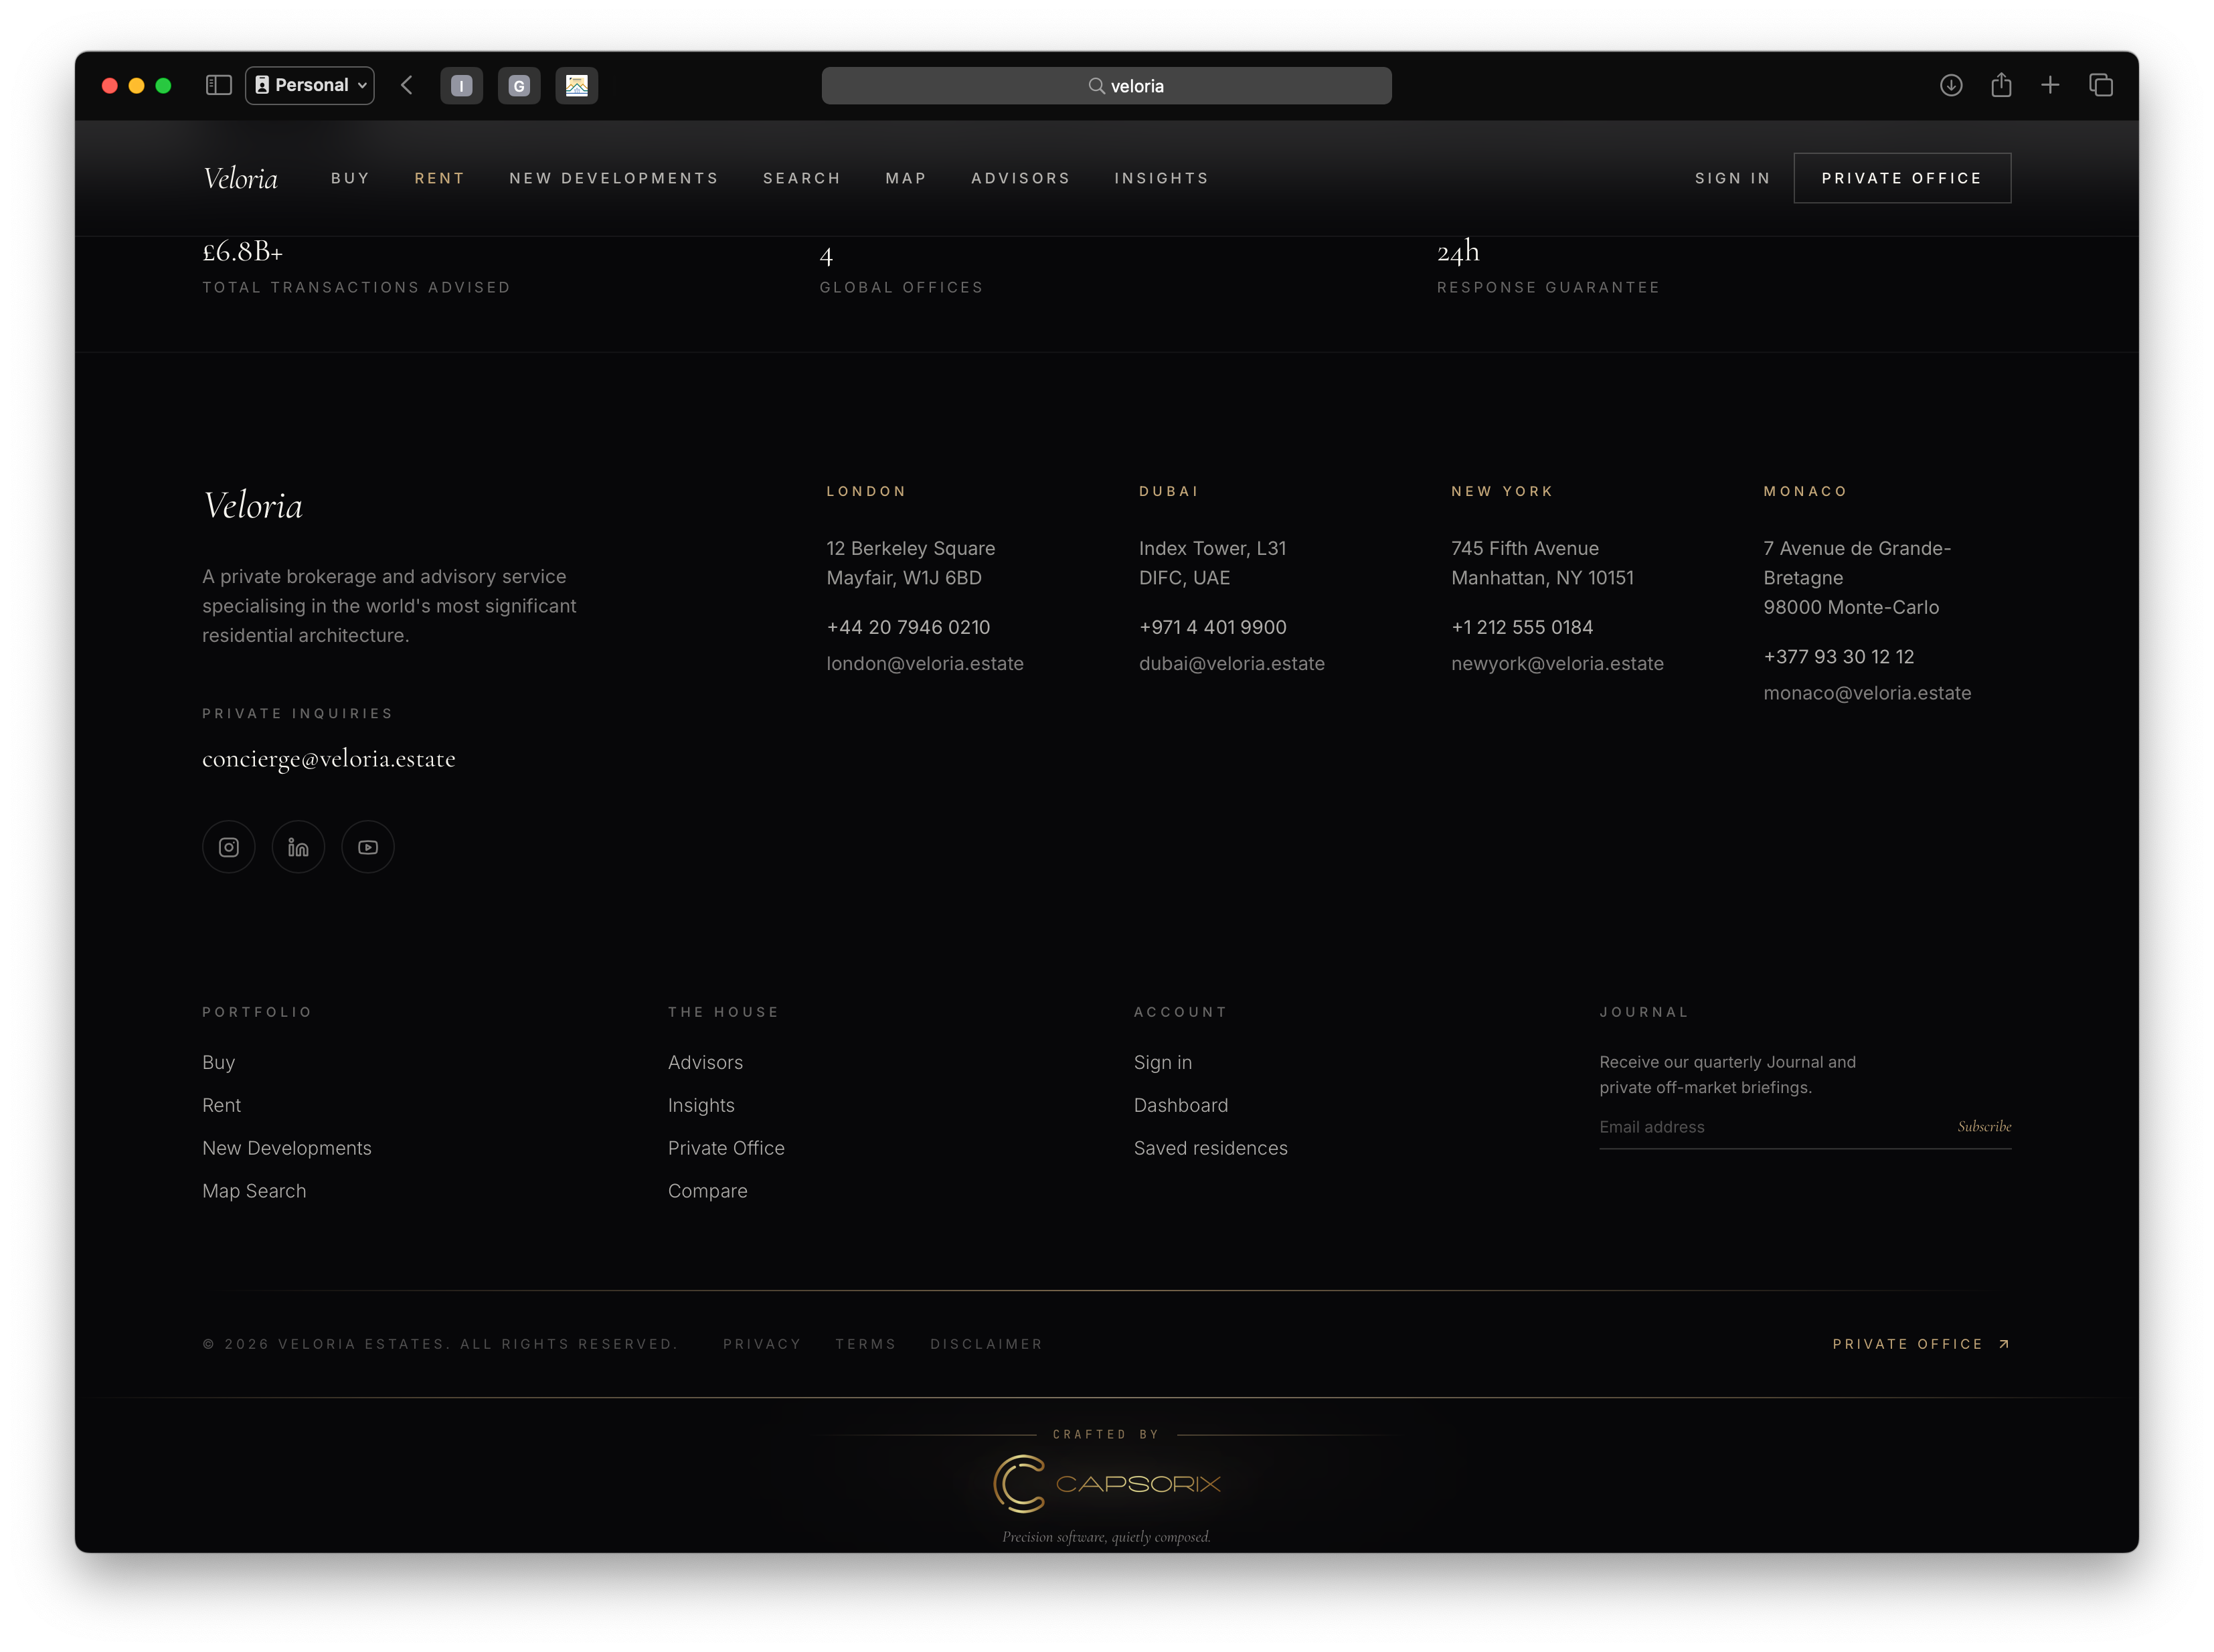Open Compare link under The House
The image size is (2214, 1652).
(708, 1191)
